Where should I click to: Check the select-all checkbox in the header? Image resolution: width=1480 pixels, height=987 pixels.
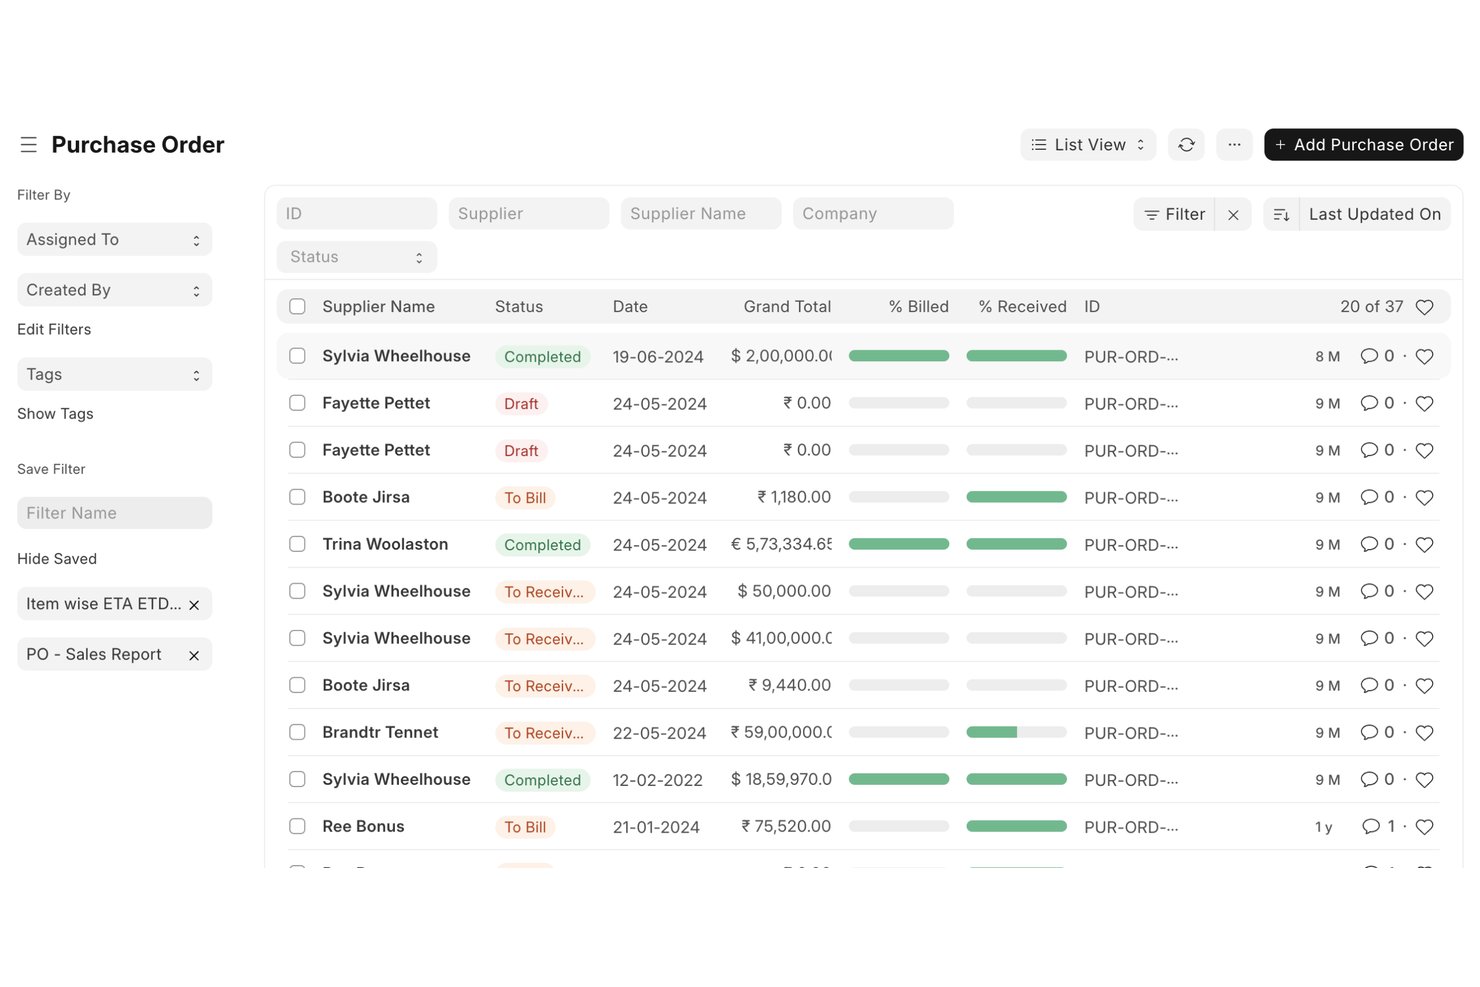coord(297,307)
